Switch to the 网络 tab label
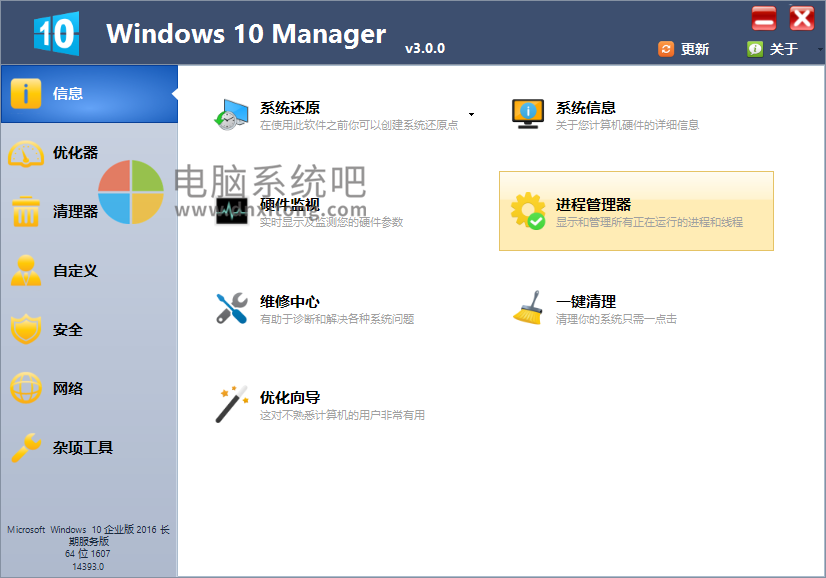 click(68, 389)
